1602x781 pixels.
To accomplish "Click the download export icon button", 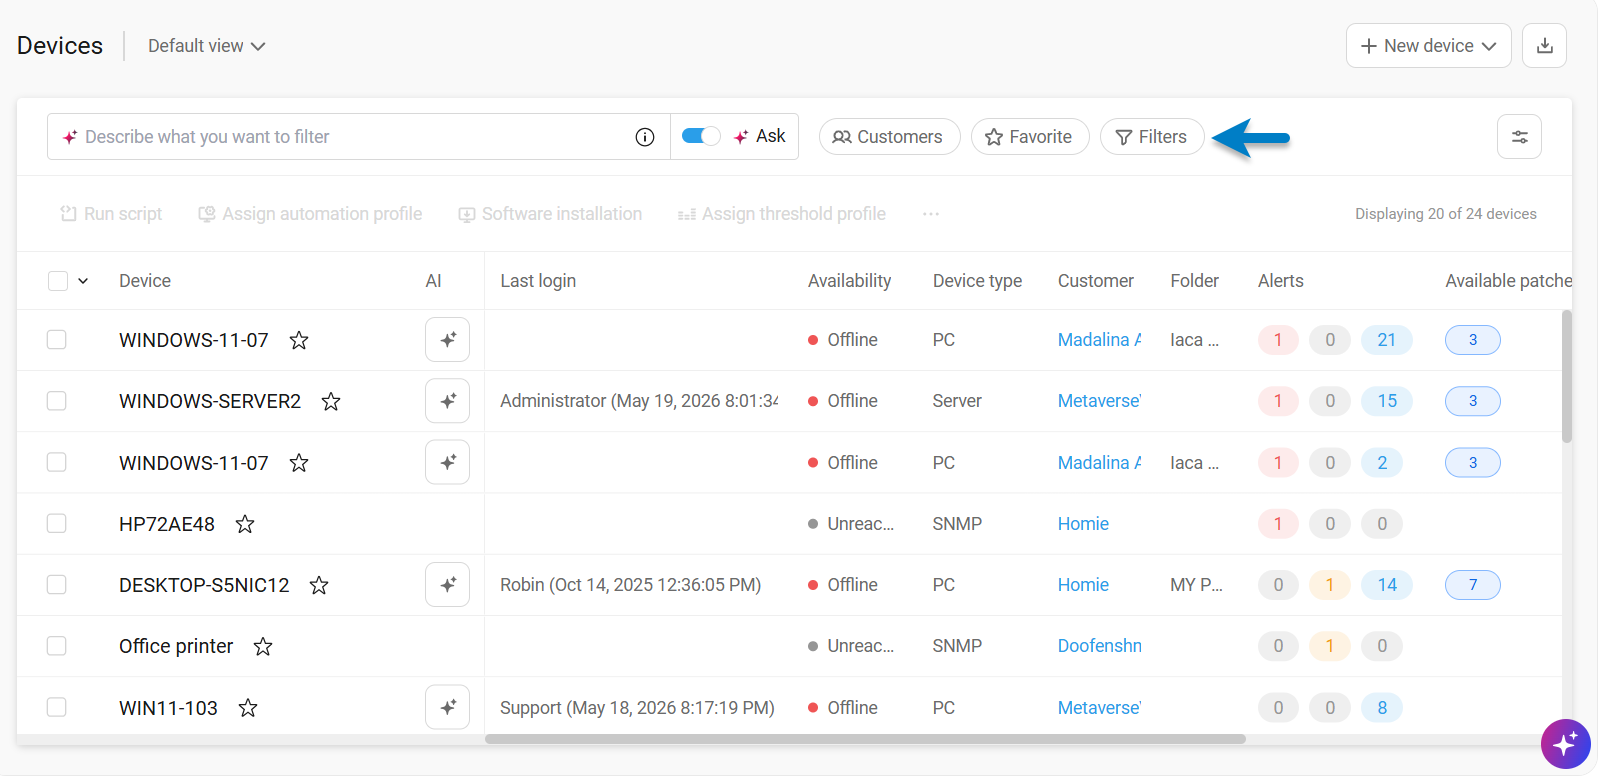I will (1544, 46).
